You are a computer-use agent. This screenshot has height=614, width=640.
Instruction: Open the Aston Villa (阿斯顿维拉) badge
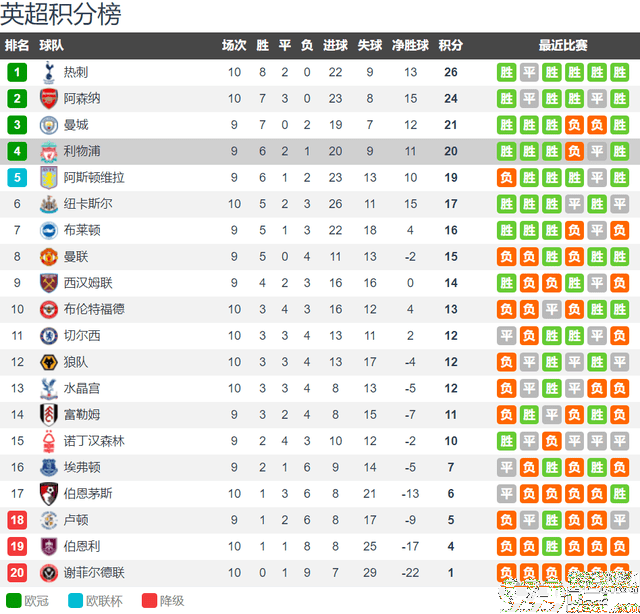pyautogui.click(x=49, y=178)
